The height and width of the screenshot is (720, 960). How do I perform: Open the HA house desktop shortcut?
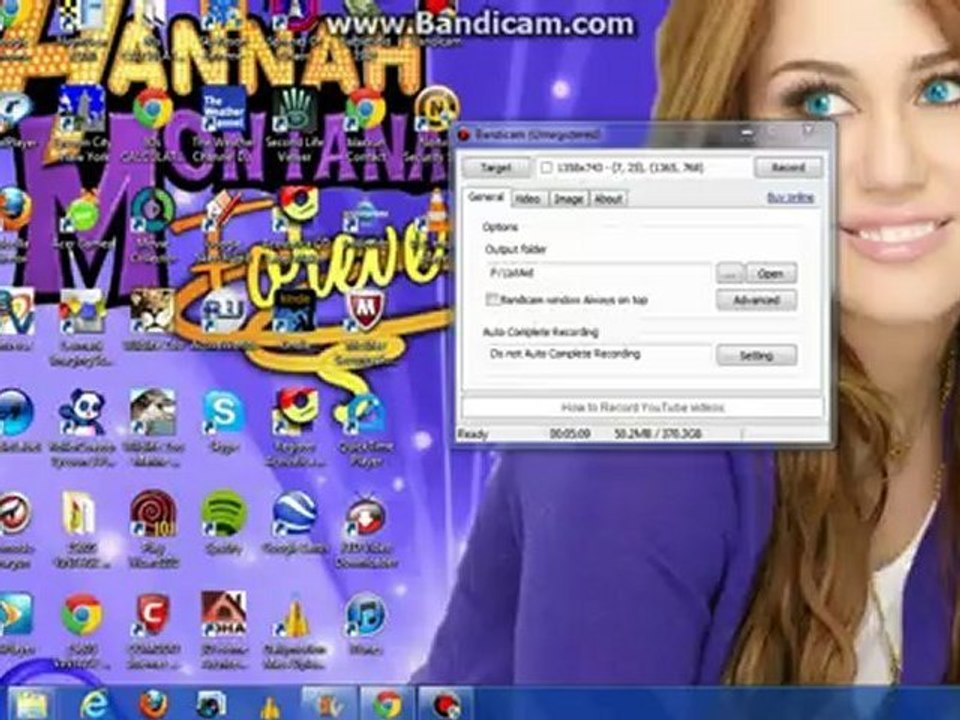(x=224, y=614)
